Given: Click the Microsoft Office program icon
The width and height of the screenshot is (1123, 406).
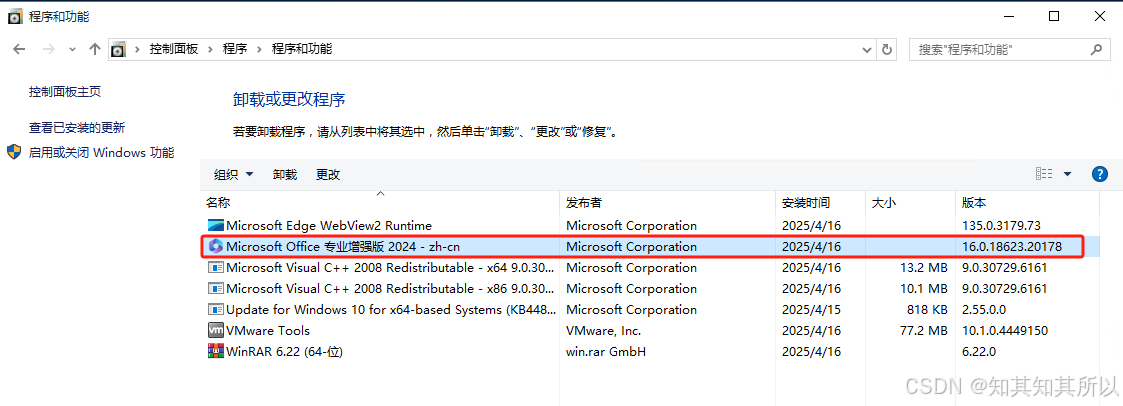Looking at the screenshot, I should point(216,246).
